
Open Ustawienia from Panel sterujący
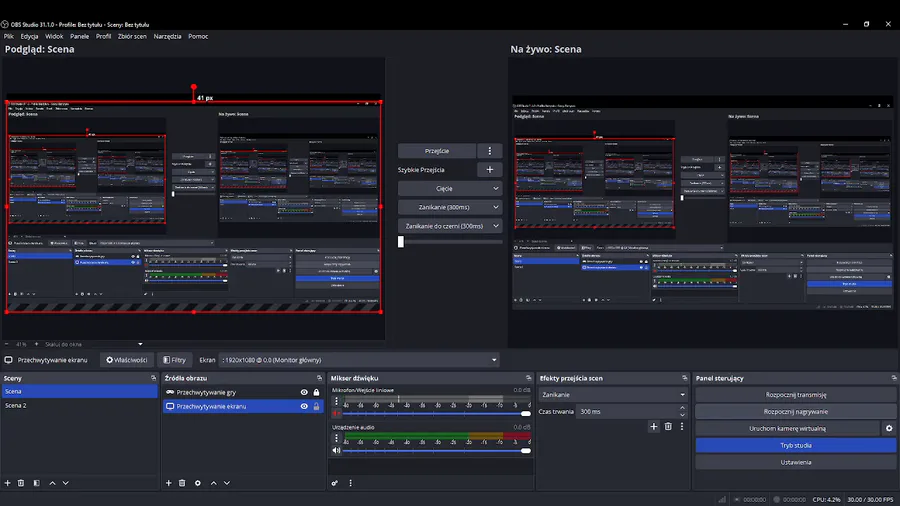796,462
